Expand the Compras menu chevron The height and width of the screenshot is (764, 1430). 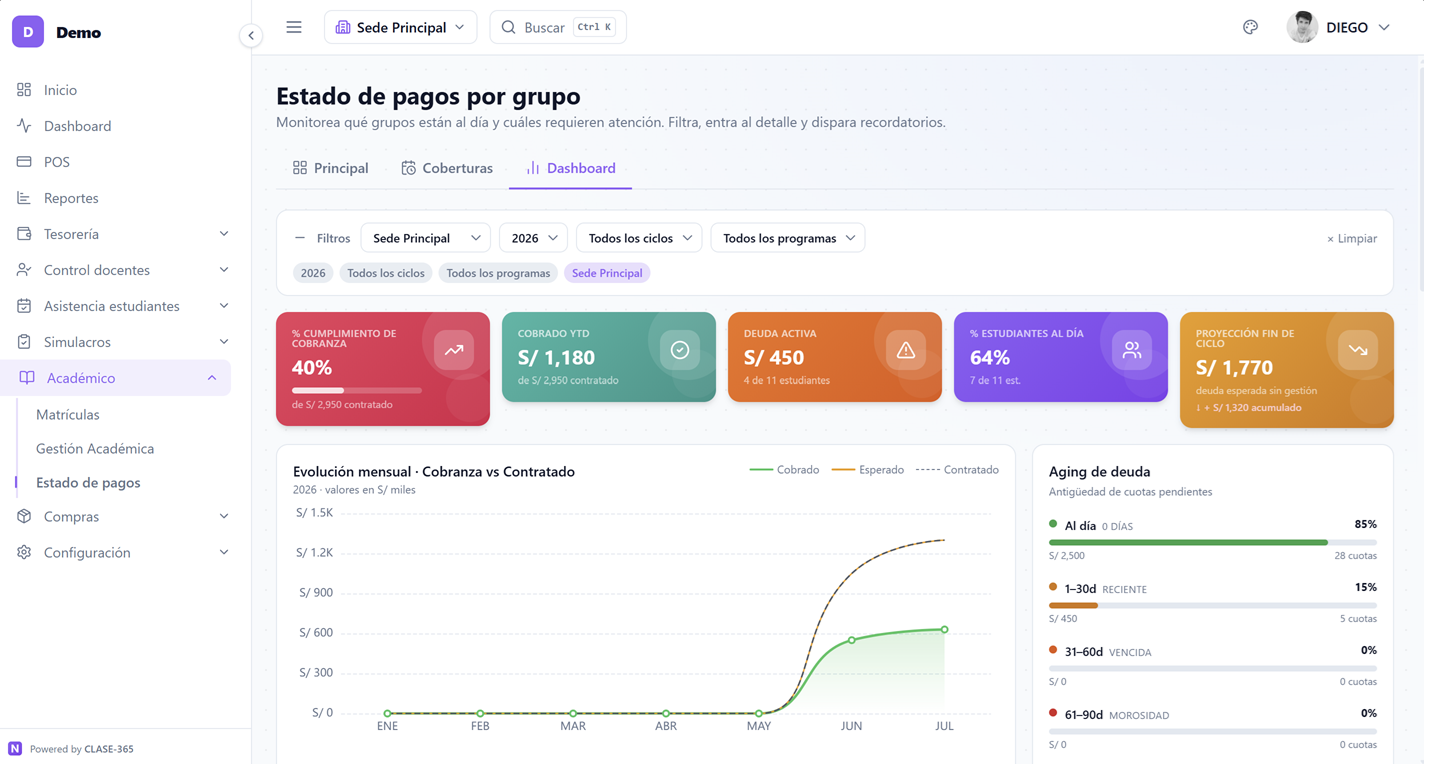click(x=224, y=517)
